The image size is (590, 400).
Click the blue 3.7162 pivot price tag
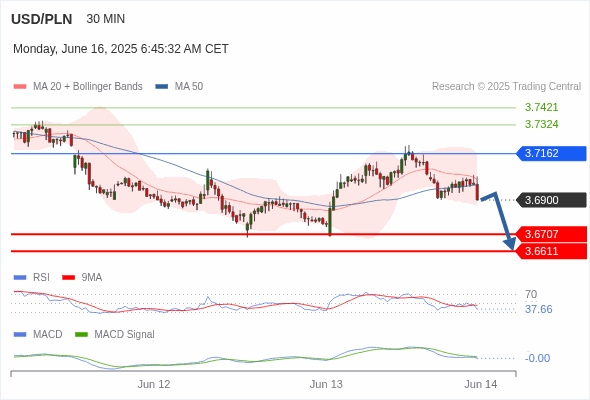551,154
